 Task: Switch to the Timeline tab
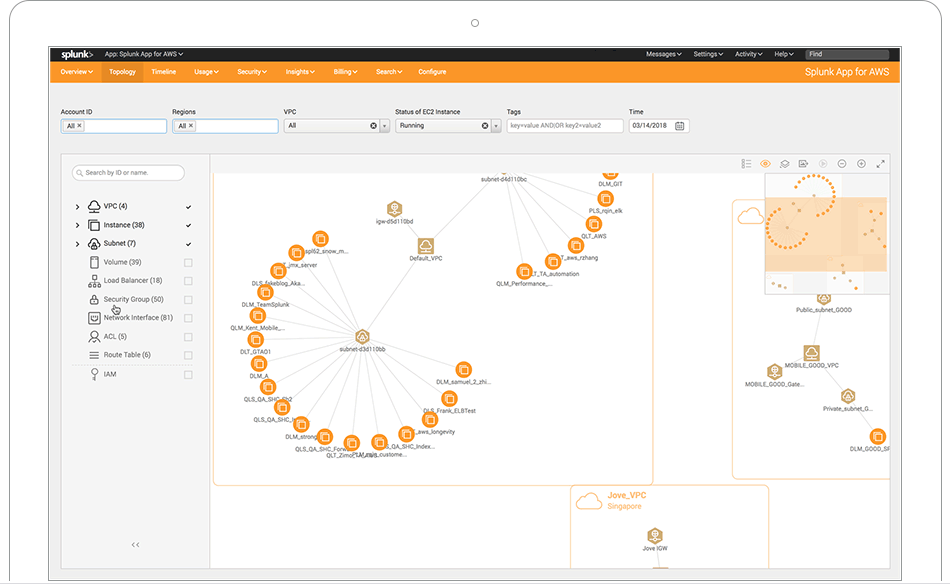click(x=164, y=71)
